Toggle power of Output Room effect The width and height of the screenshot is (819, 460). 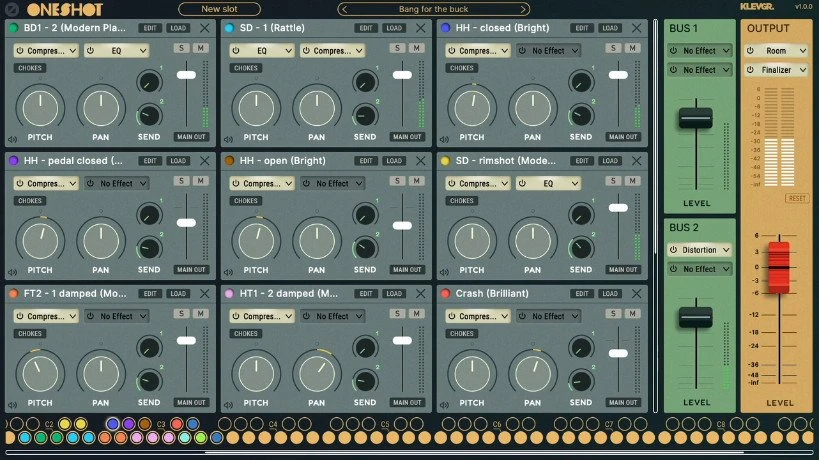[751, 51]
